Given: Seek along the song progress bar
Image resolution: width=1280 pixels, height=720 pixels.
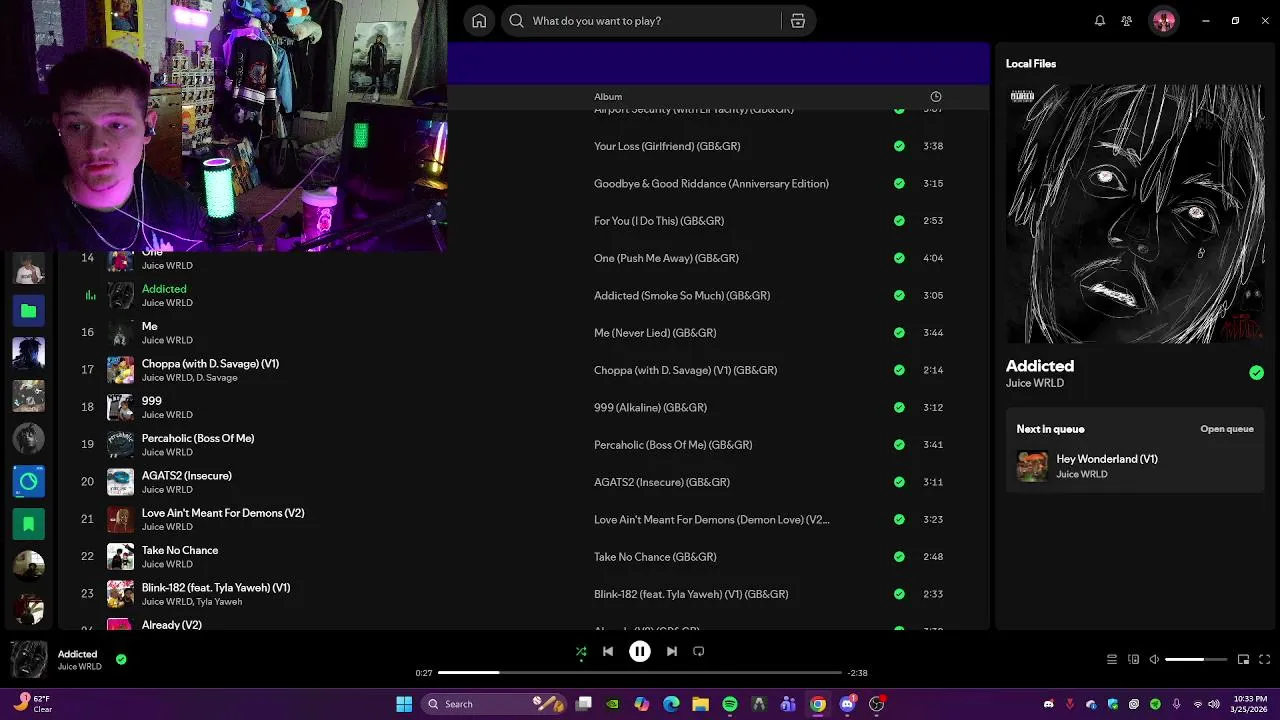Looking at the screenshot, I should [x=640, y=673].
